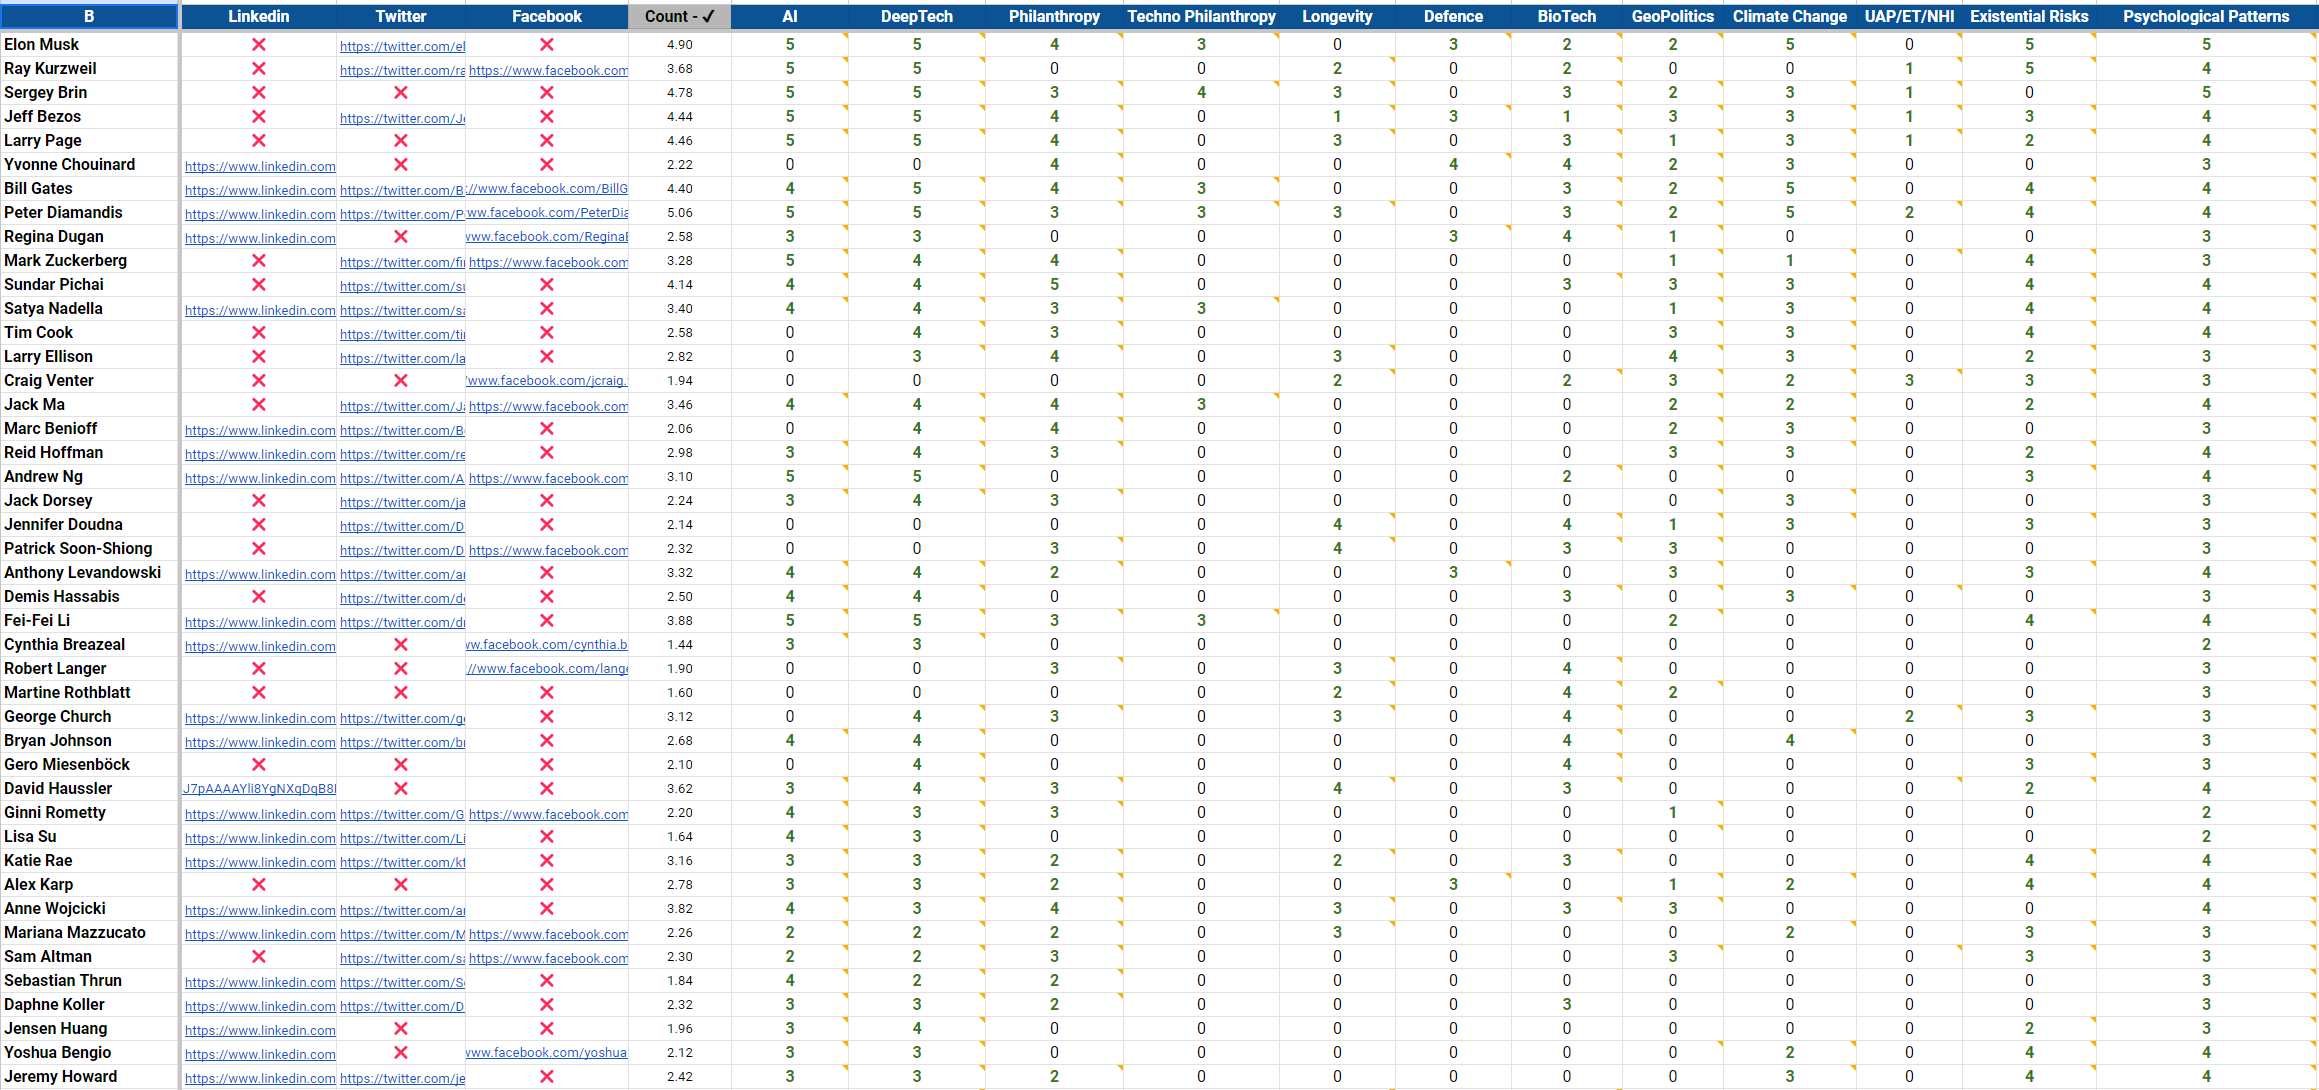
Task: Select the Anthony Levandowski name cell
Action: pos(83,573)
